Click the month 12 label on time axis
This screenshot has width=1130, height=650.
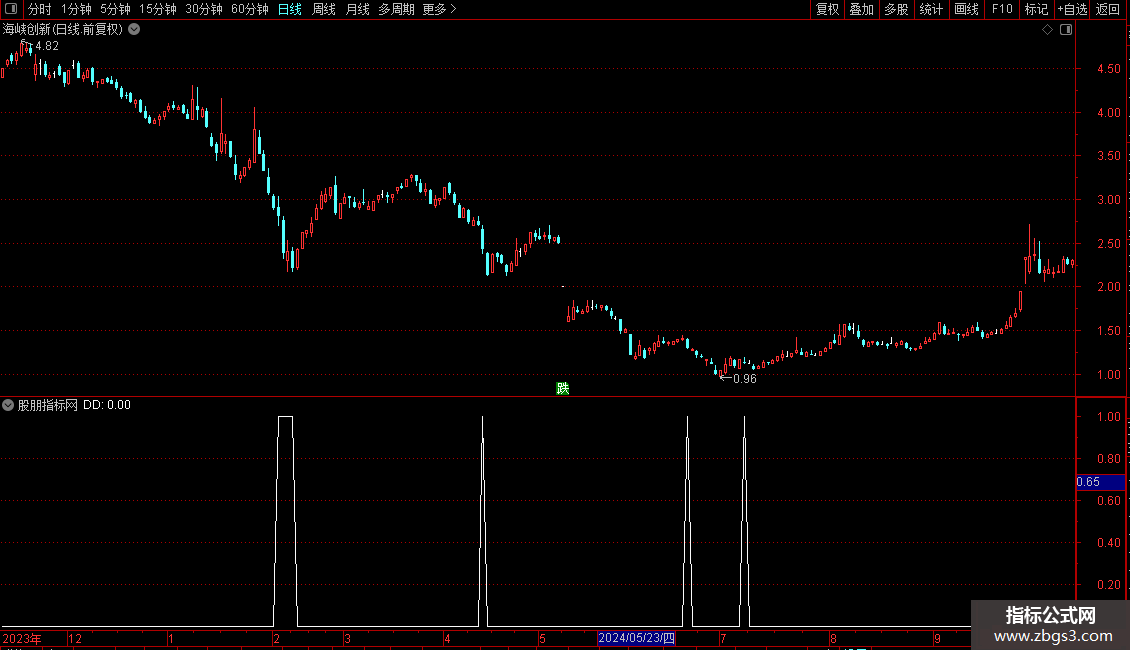click(75, 638)
